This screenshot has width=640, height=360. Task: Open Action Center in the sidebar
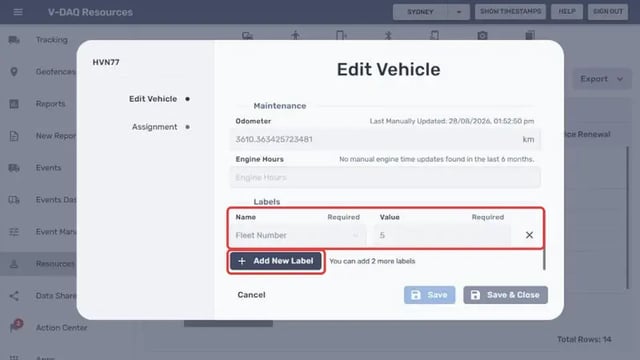61,327
